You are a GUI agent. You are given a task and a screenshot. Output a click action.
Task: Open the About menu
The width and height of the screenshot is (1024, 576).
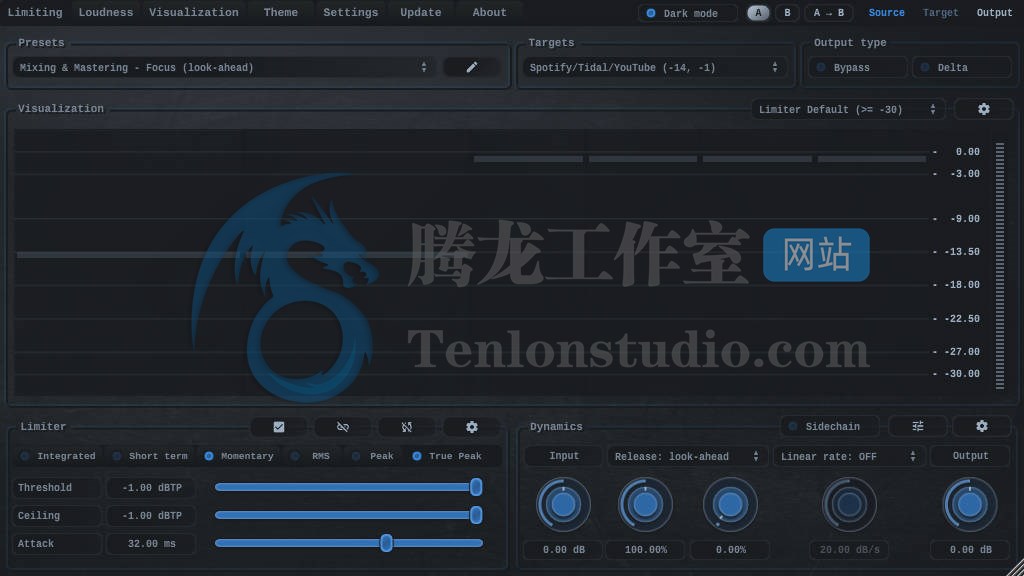coord(490,12)
